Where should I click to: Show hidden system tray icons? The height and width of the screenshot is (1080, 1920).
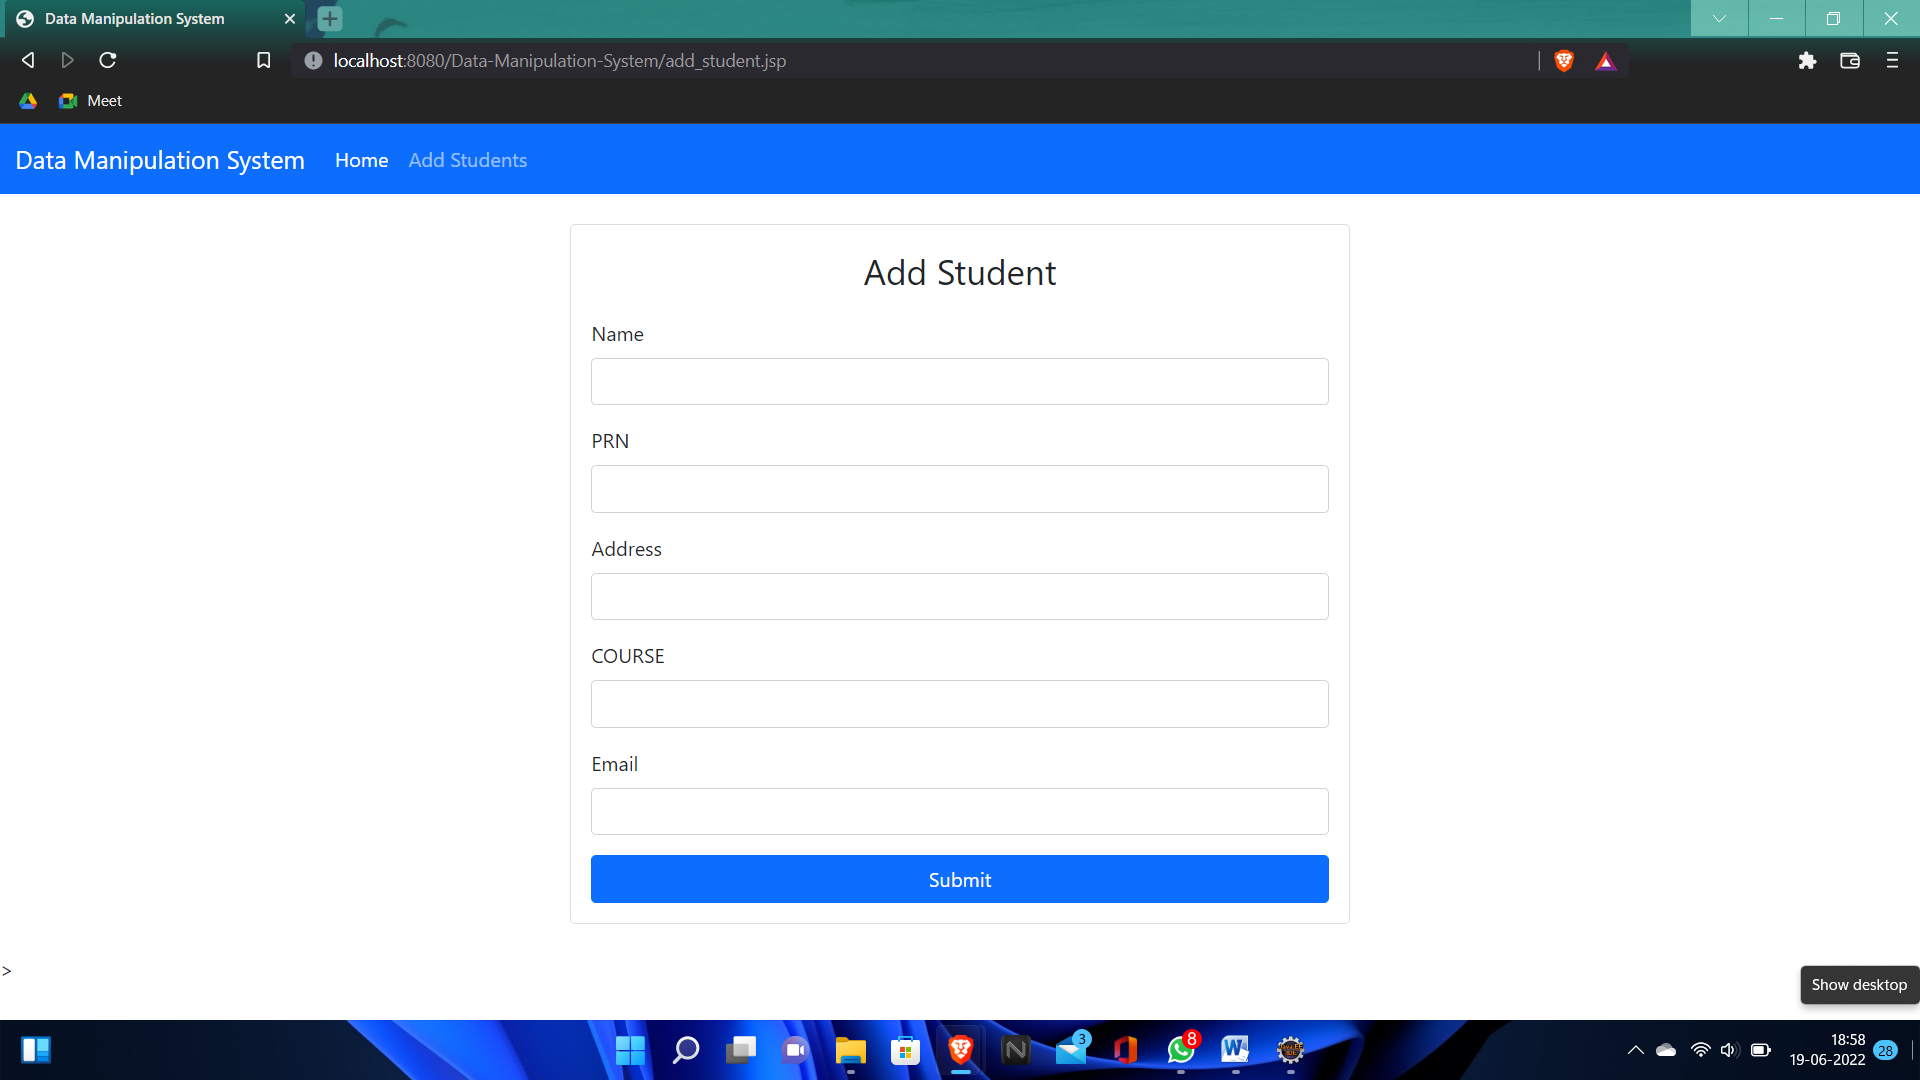pyautogui.click(x=1636, y=1050)
